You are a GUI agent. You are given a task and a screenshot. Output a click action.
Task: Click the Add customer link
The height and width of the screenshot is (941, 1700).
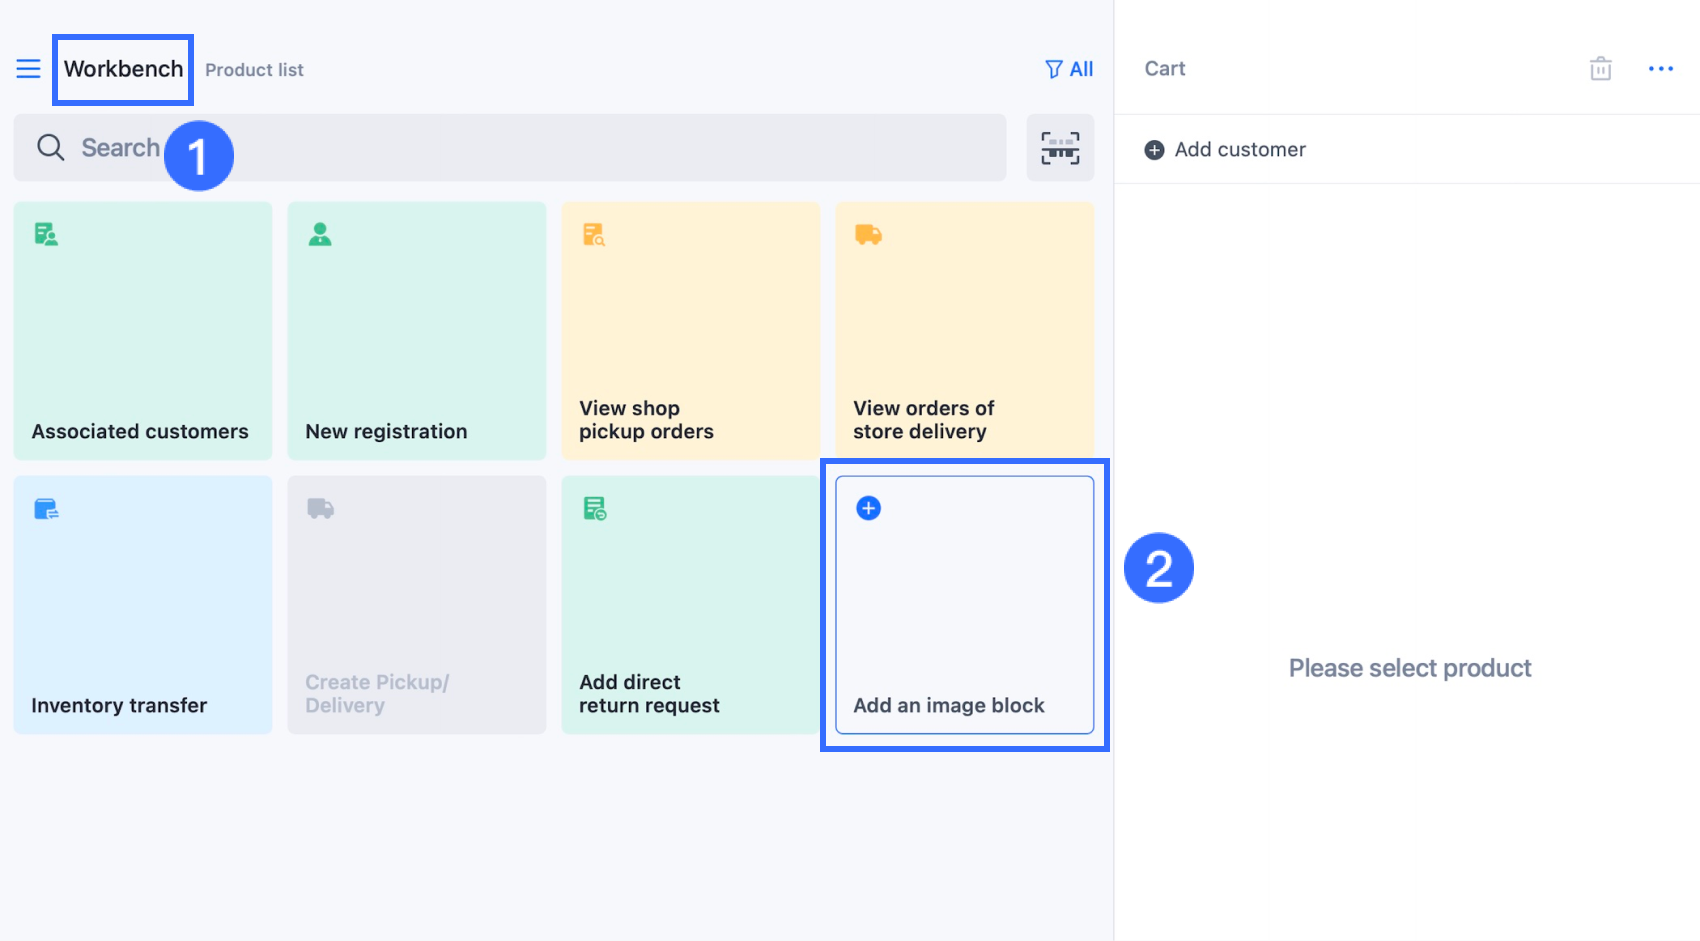pos(1239,150)
